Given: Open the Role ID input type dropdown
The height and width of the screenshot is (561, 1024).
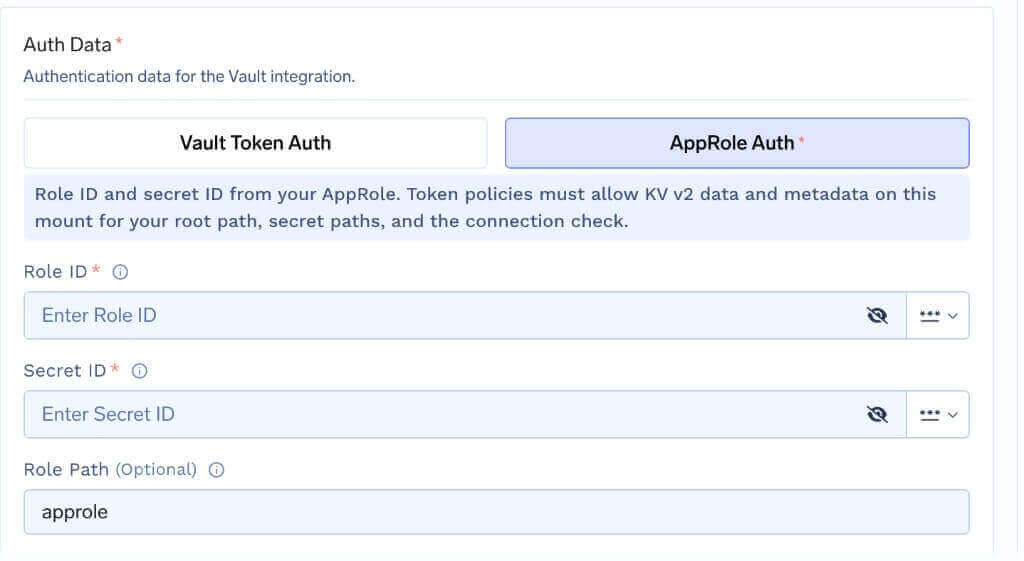Looking at the screenshot, I should [938, 316].
